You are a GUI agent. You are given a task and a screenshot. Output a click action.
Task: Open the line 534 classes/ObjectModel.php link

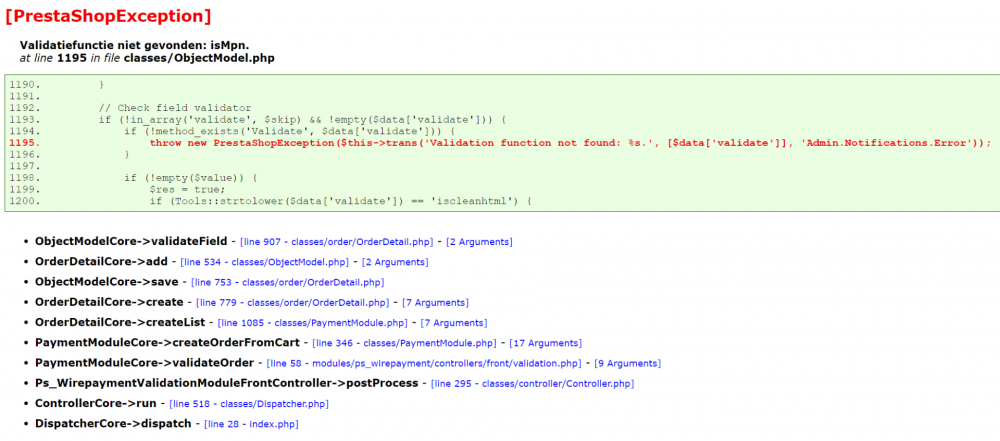[x=265, y=262]
